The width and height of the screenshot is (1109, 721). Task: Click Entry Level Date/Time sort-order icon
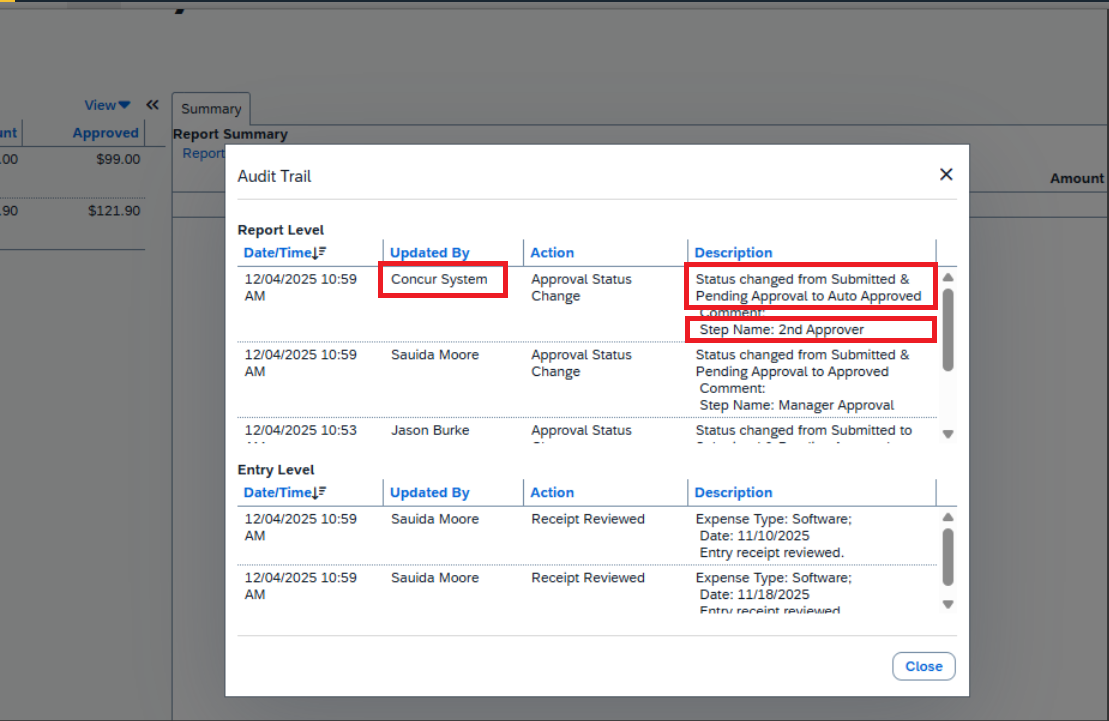pyautogui.click(x=320, y=492)
